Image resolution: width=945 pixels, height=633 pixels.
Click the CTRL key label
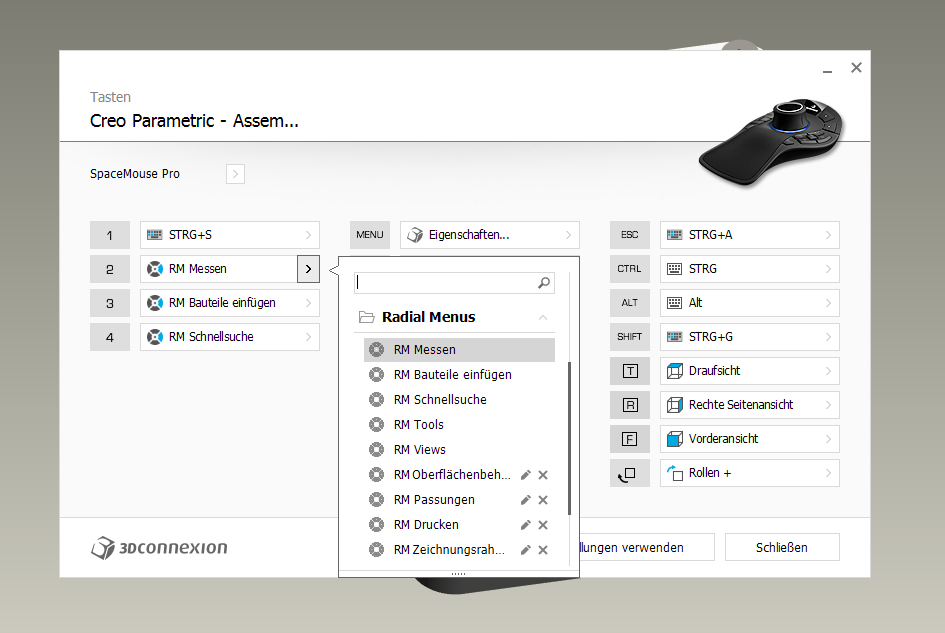pos(630,269)
